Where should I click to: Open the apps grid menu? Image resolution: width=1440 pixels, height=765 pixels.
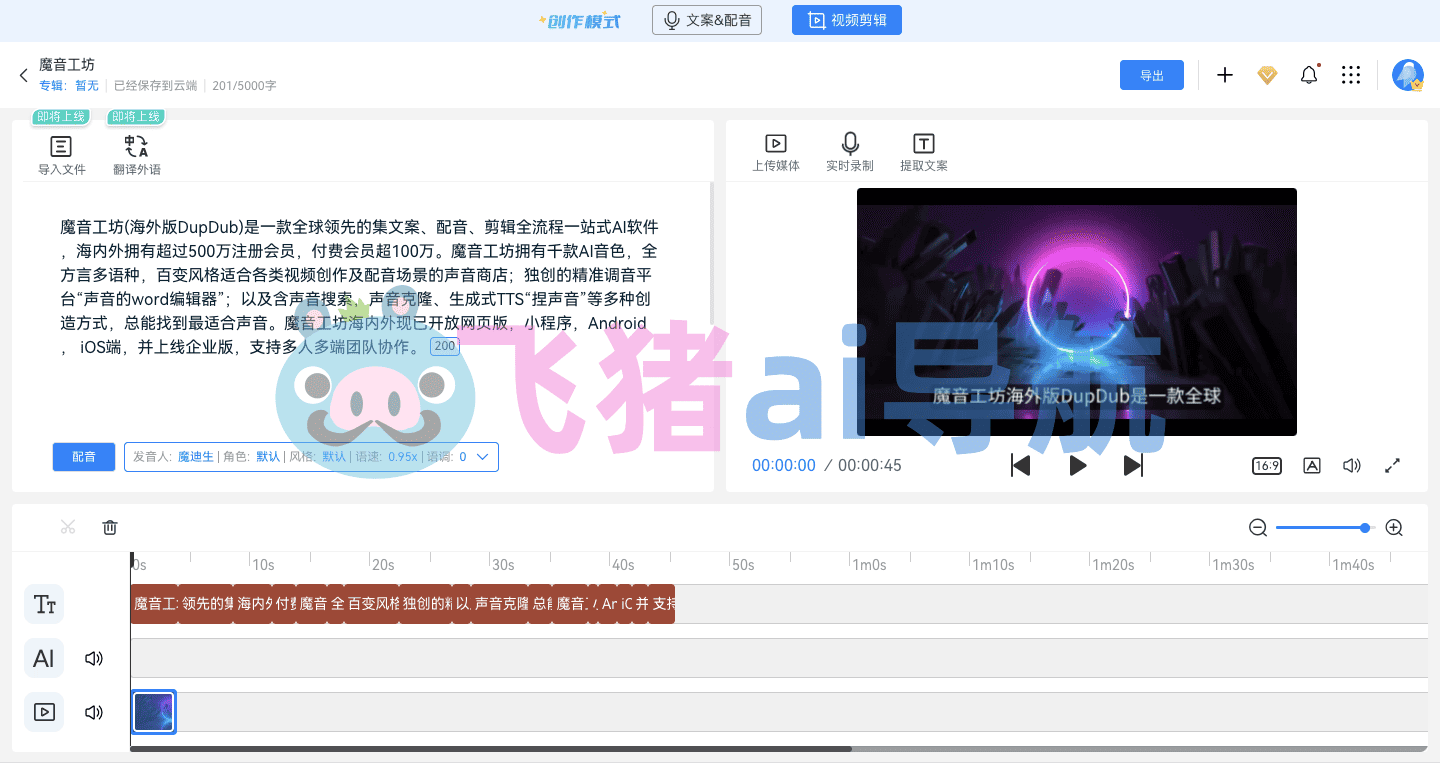pyautogui.click(x=1351, y=75)
